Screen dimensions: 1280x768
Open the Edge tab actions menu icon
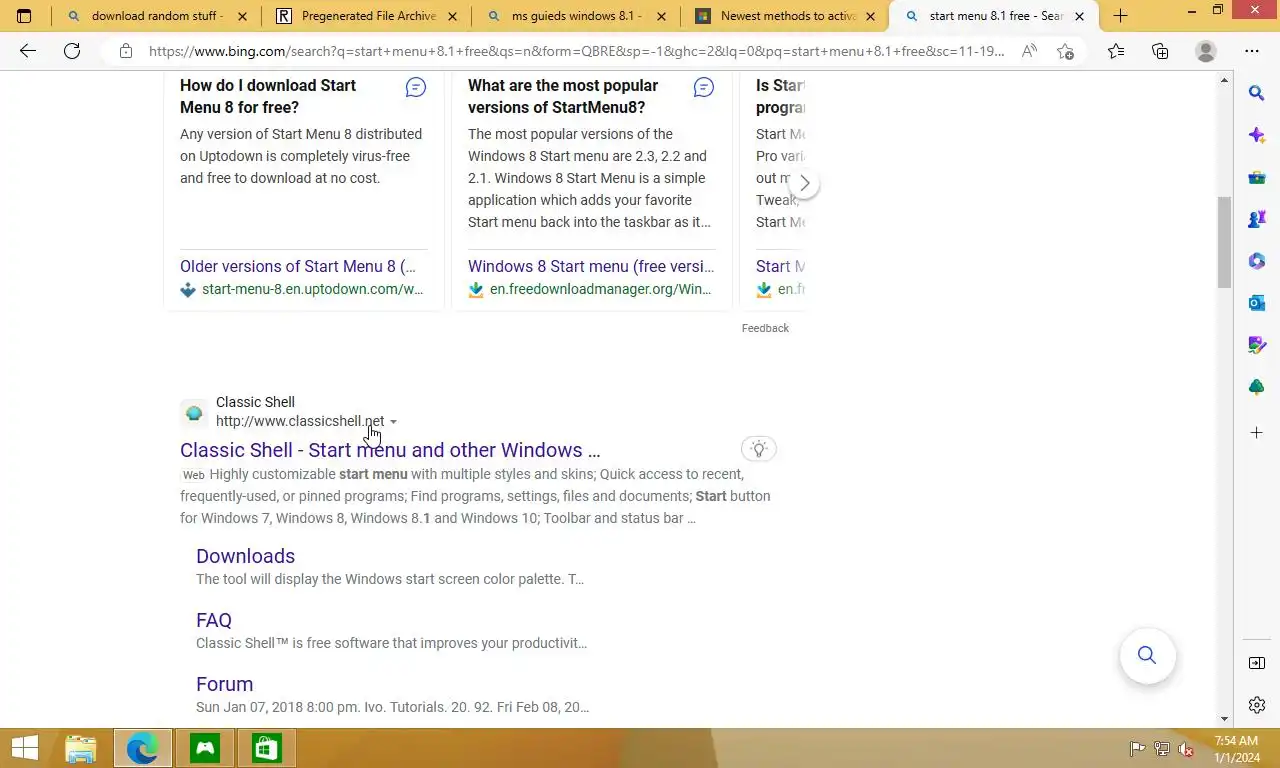click(24, 16)
